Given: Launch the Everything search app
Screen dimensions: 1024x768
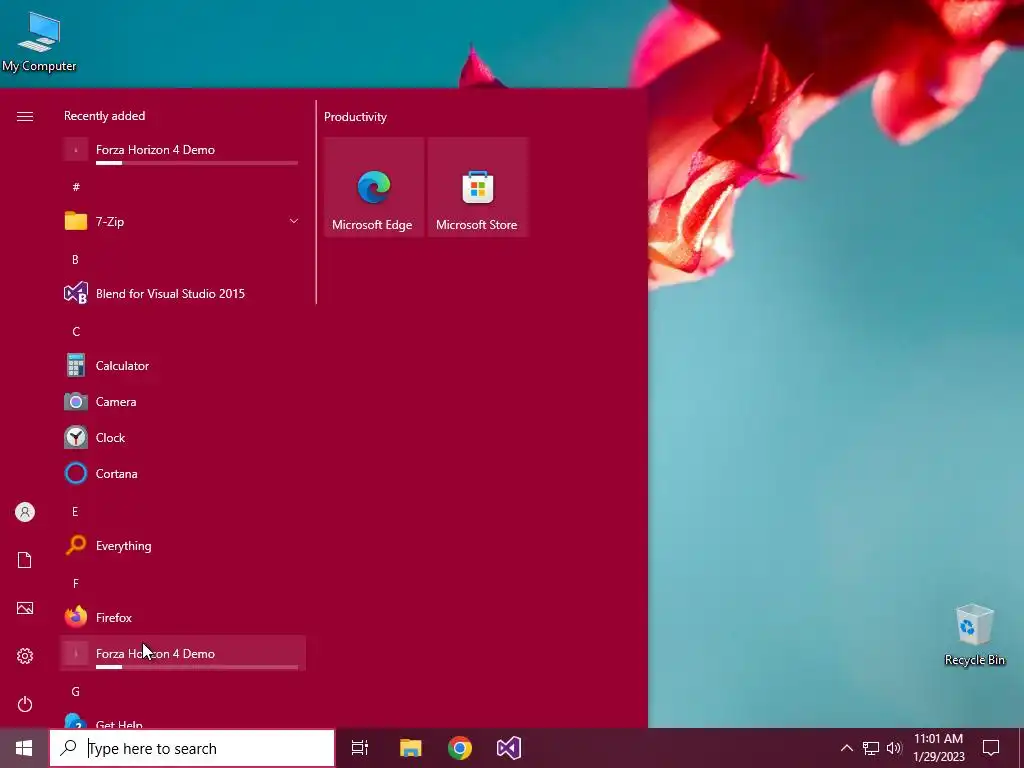Looking at the screenshot, I should tap(183, 545).
